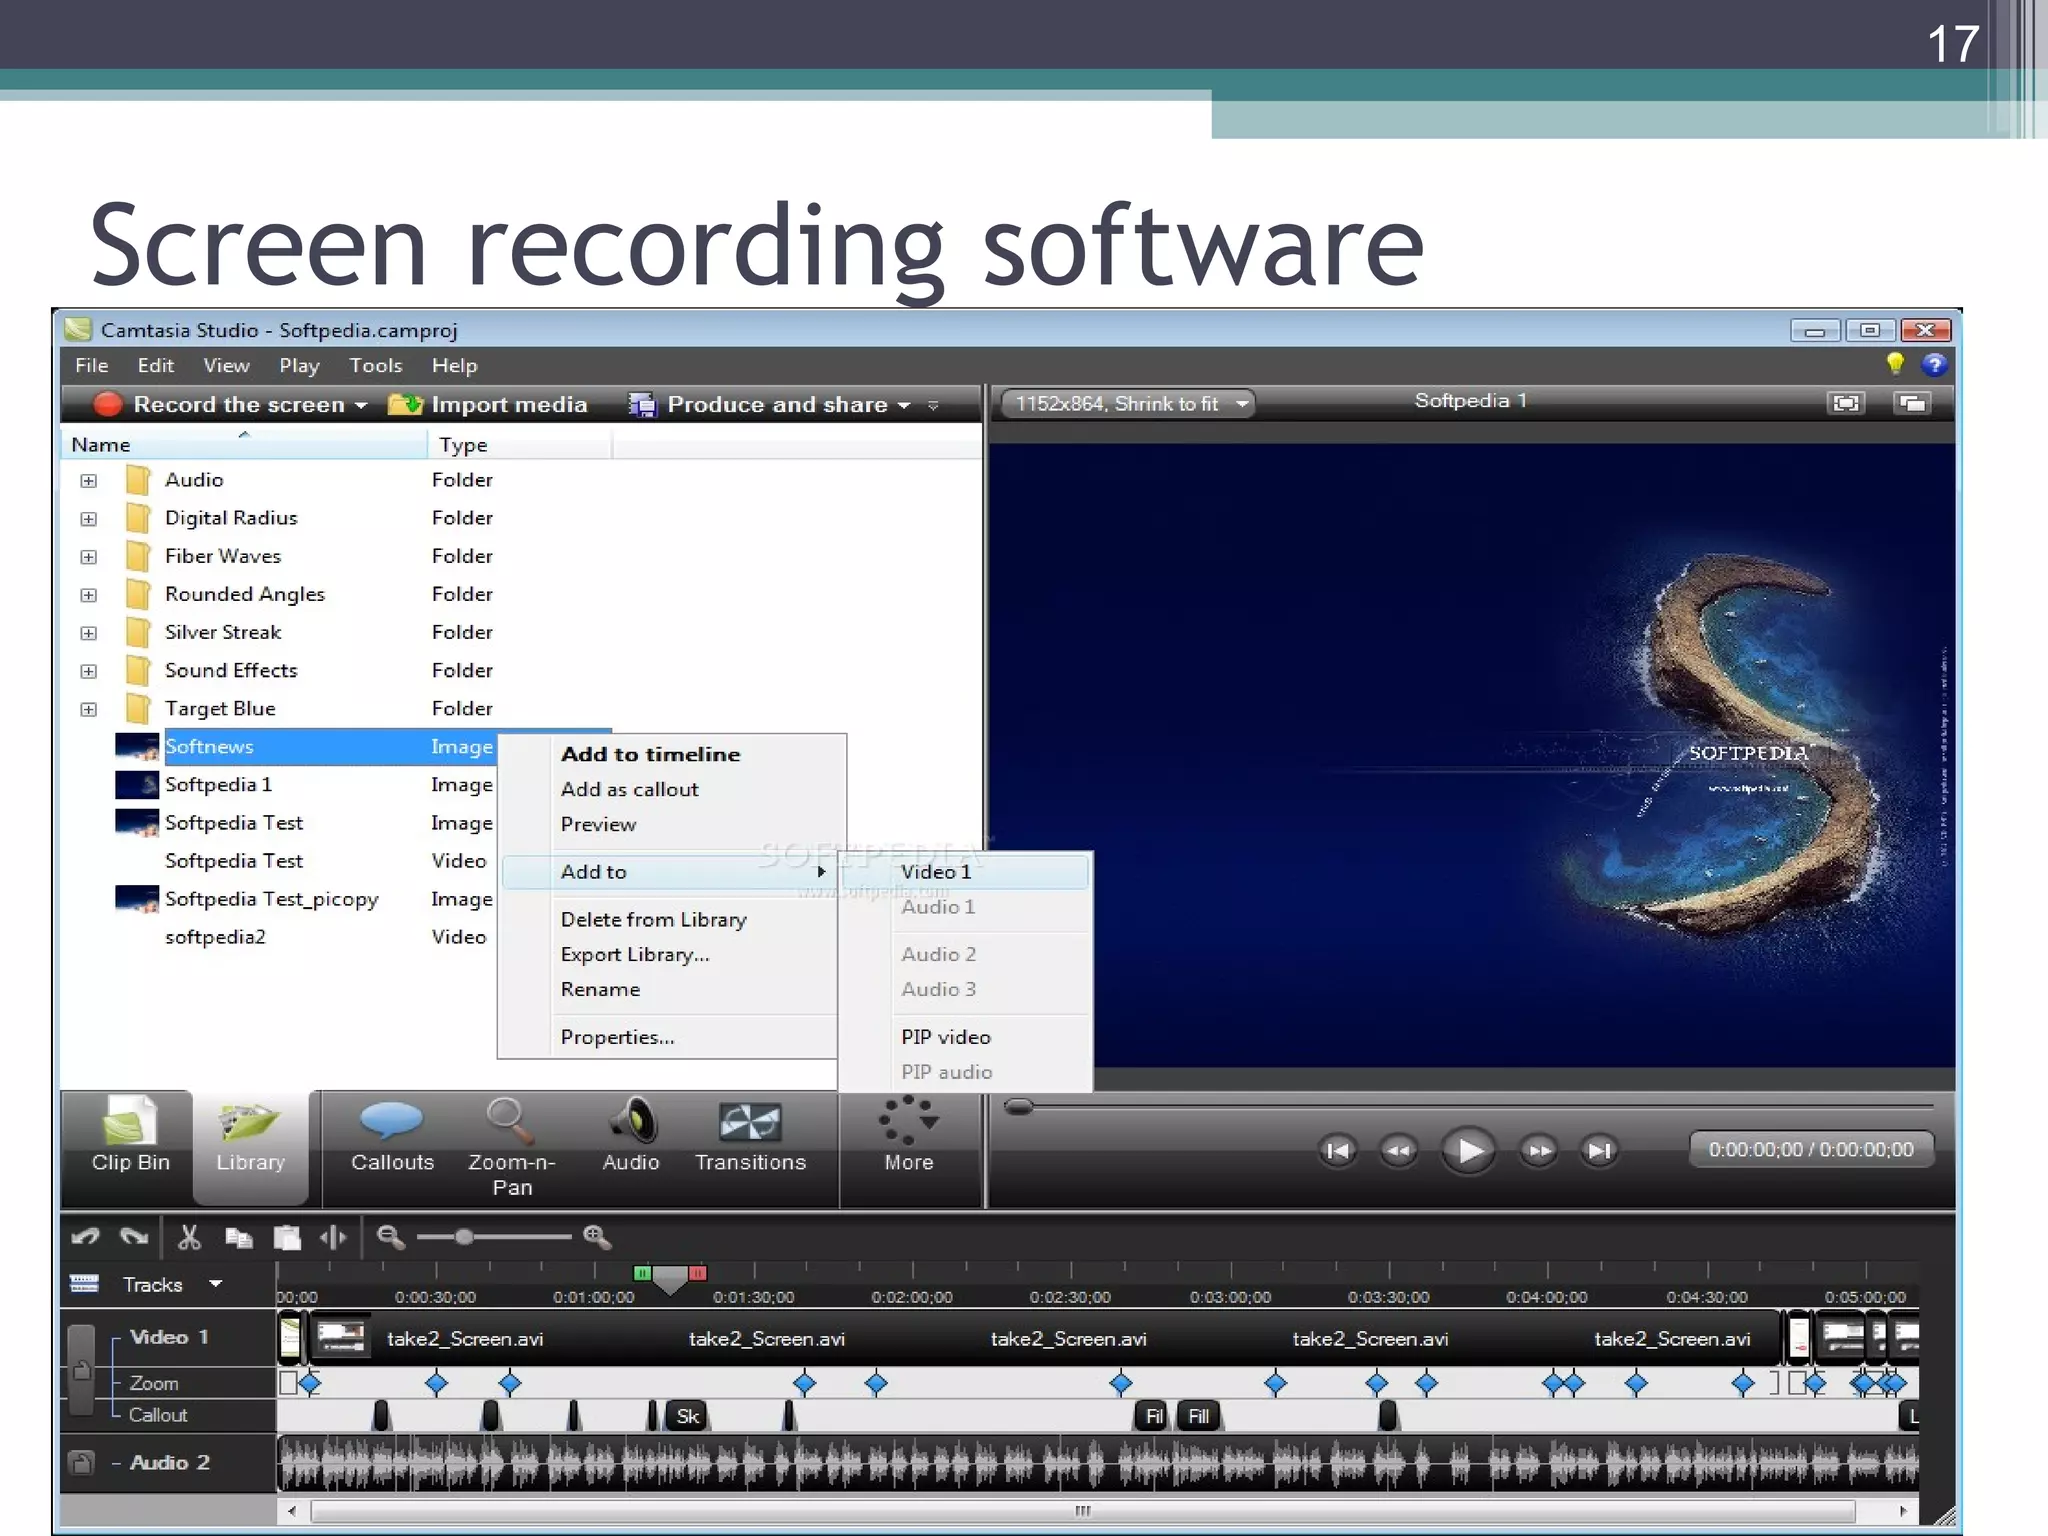Click the Redo arrow in timeline toolbar
This screenshot has height=1536, width=2048.
[x=134, y=1237]
